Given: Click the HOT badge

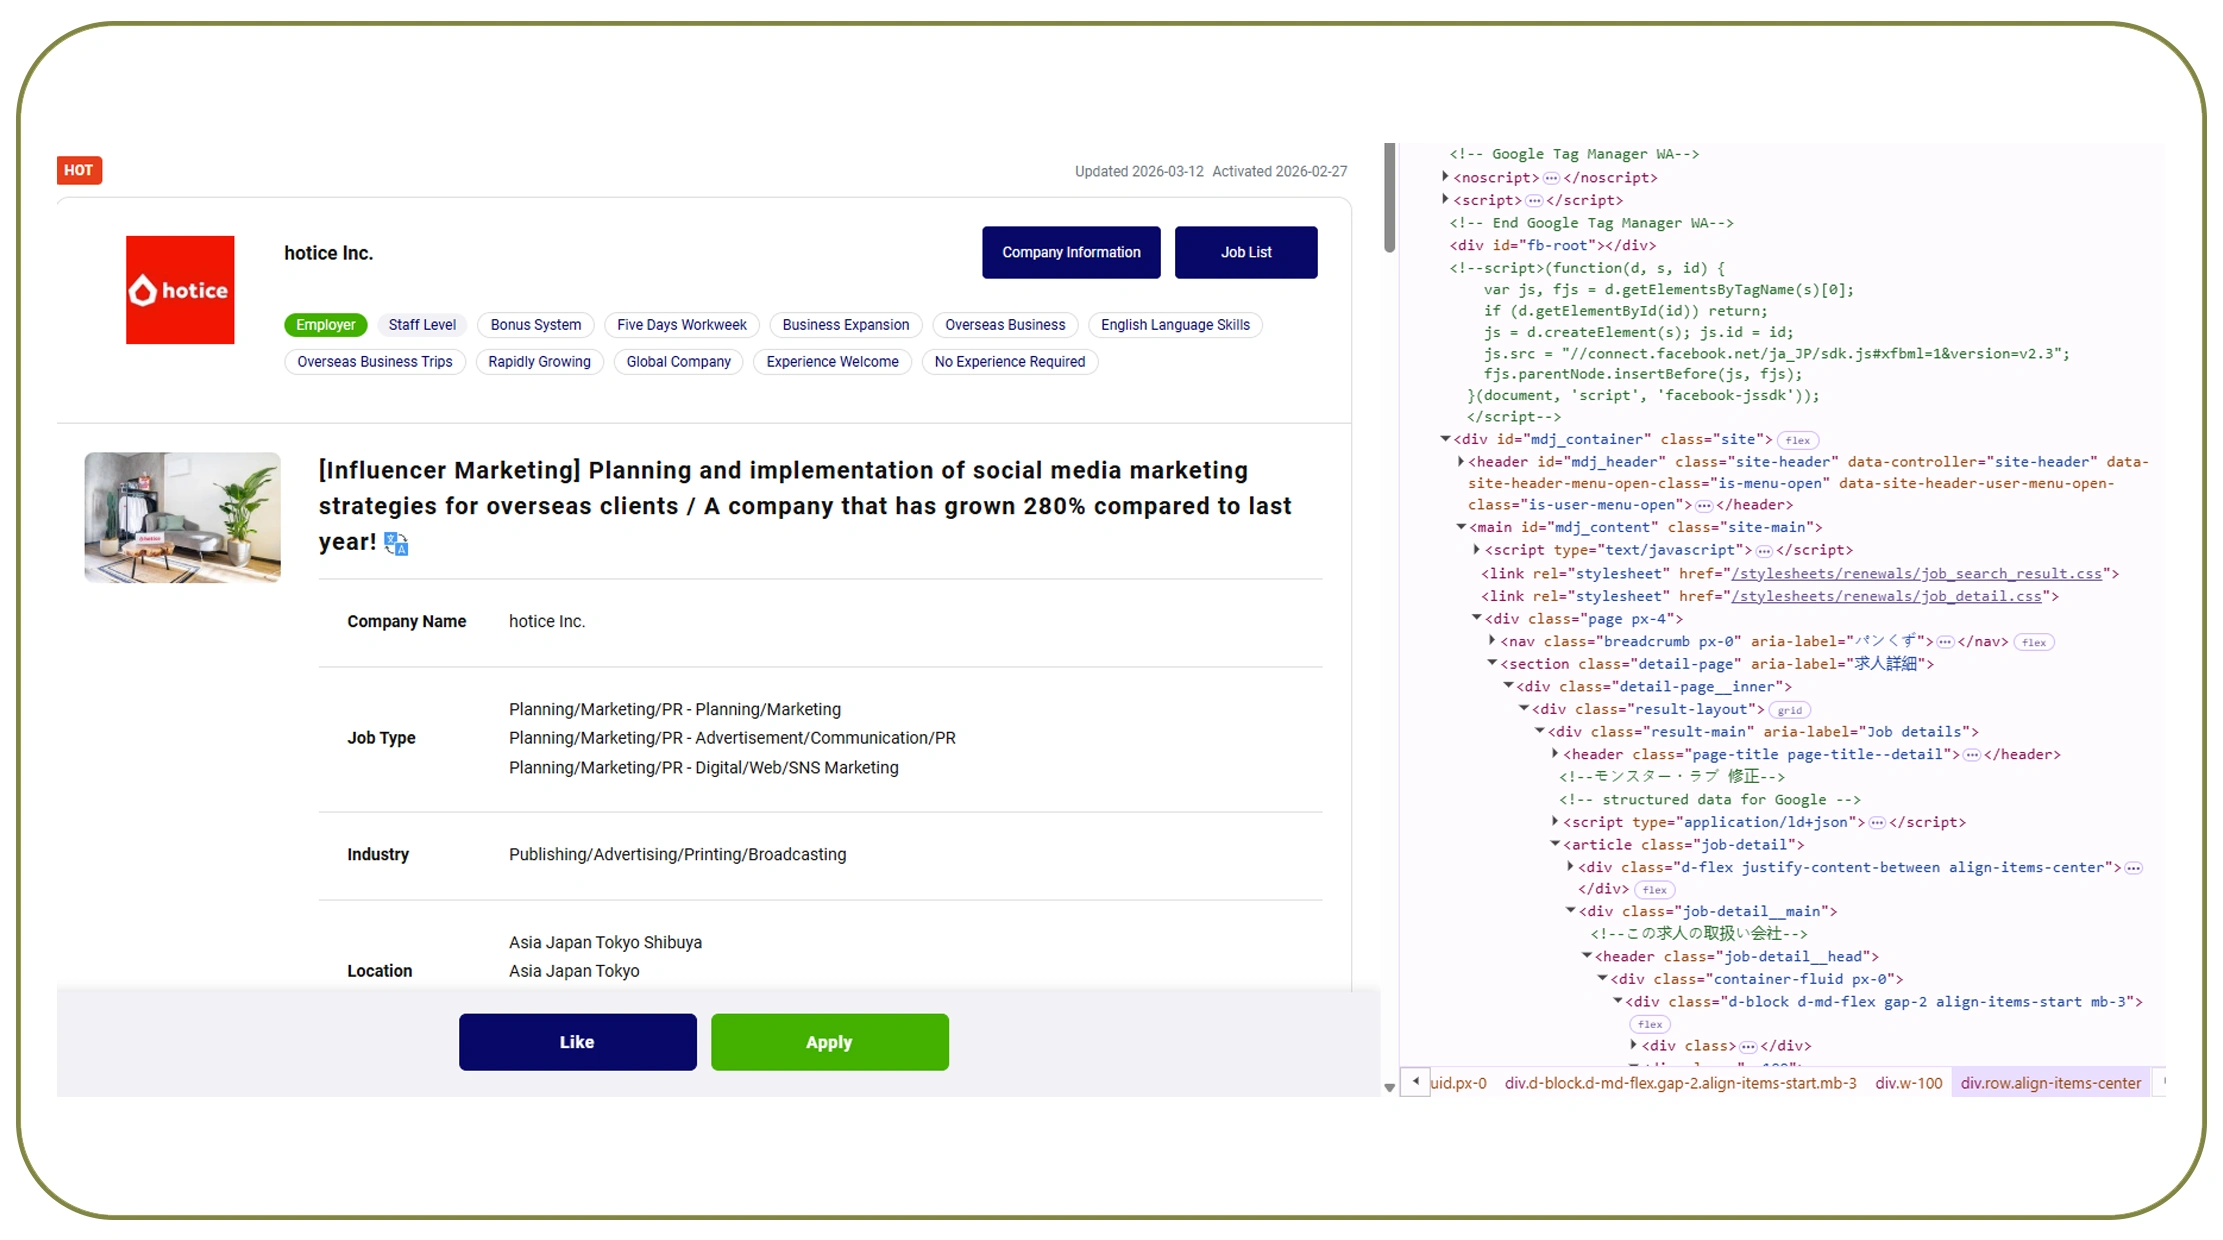Looking at the screenshot, I should click(x=78, y=170).
